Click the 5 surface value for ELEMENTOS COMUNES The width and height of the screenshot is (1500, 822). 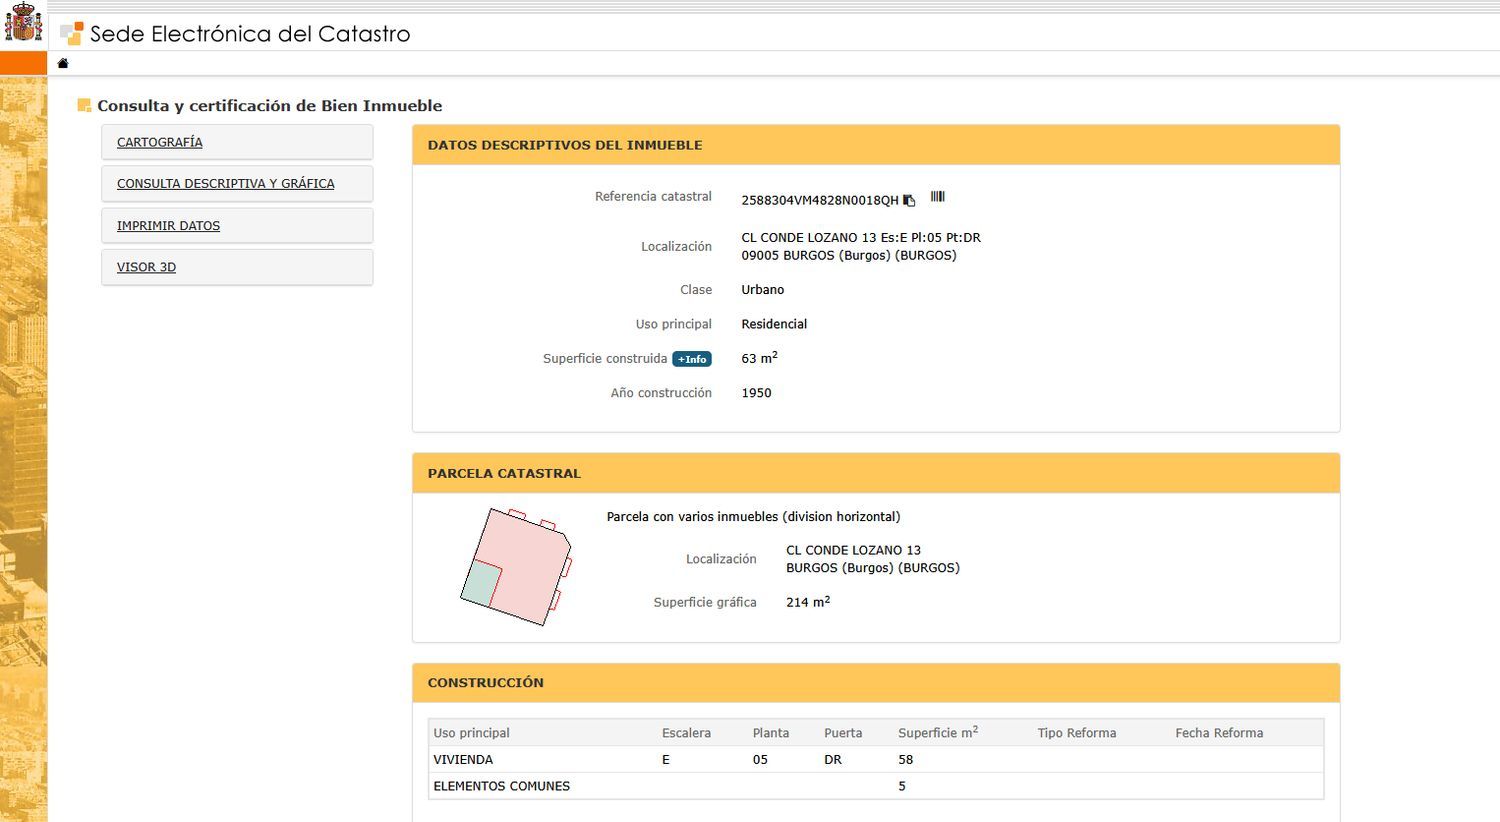pos(902,786)
